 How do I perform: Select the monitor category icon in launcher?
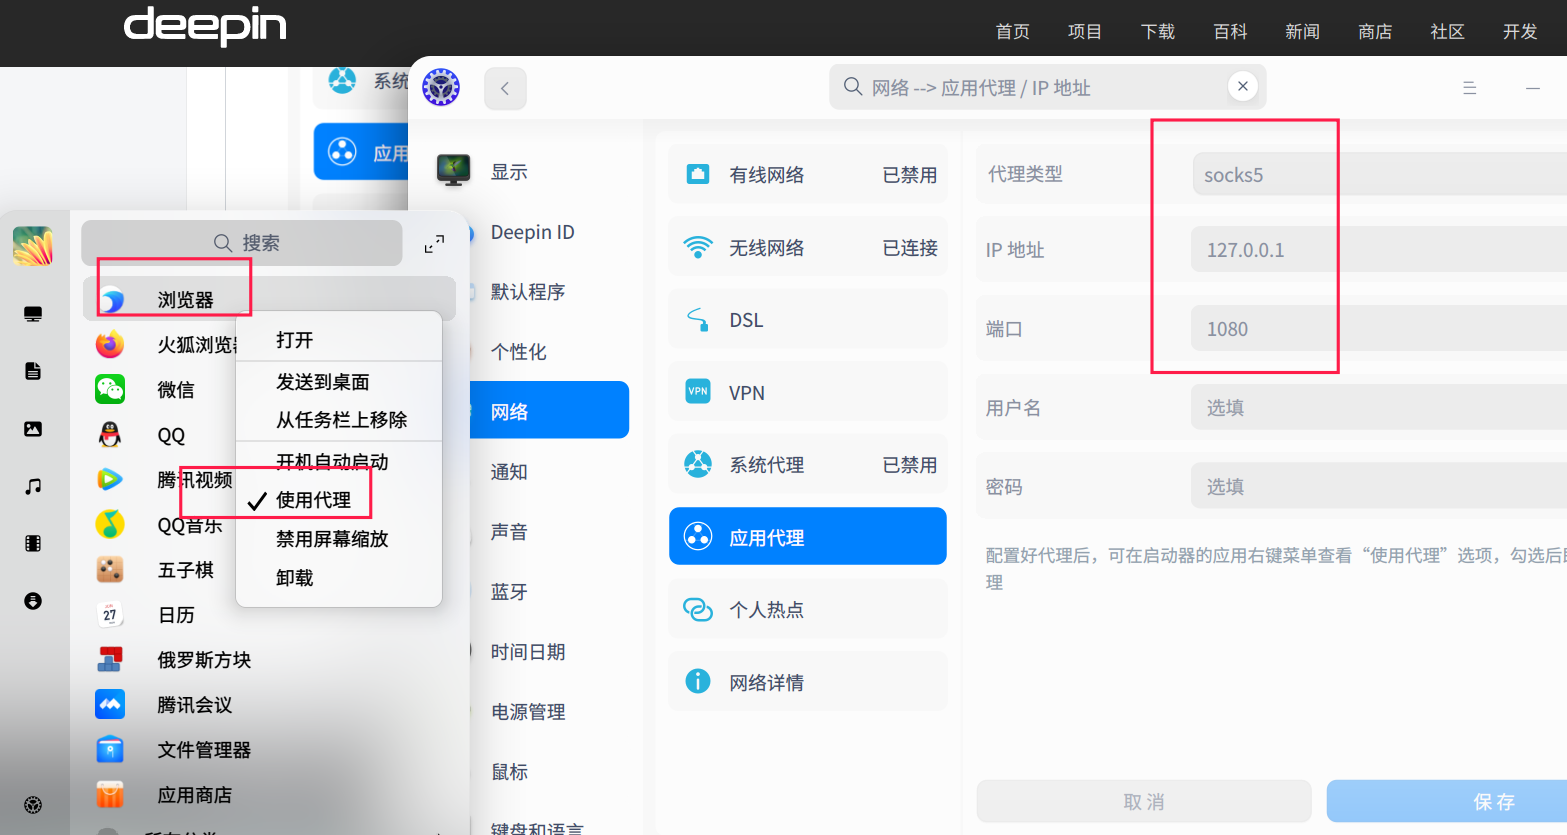click(33, 315)
